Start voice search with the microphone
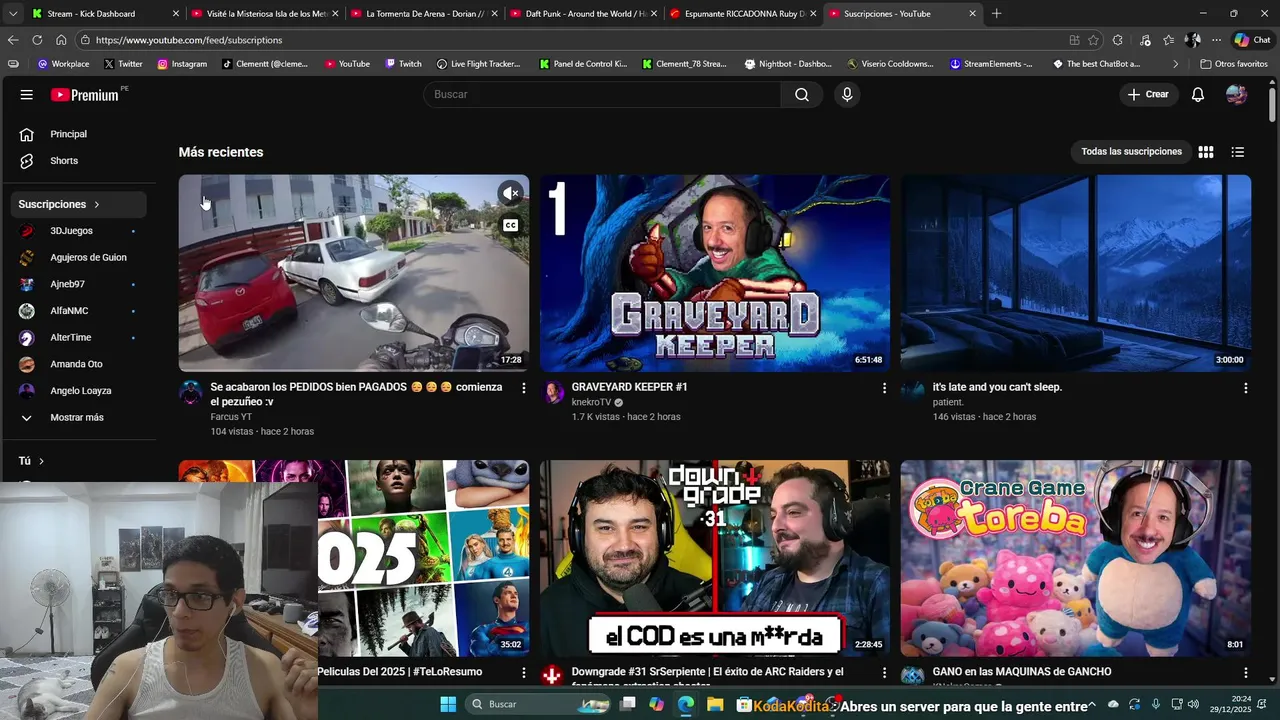 click(x=847, y=94)
